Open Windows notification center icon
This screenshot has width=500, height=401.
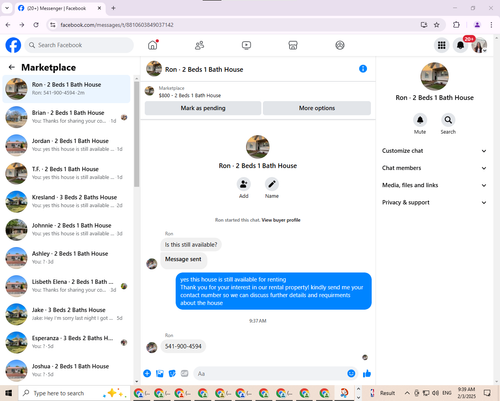(x=487, y=393)
